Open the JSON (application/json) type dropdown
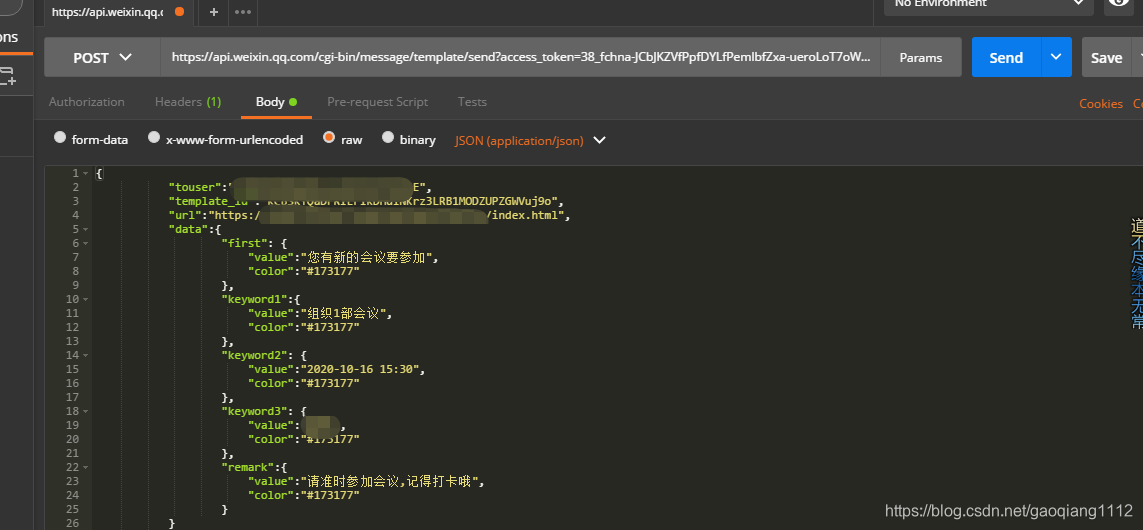Viewport: 1143px width, 530px height. tap(530, 141)
